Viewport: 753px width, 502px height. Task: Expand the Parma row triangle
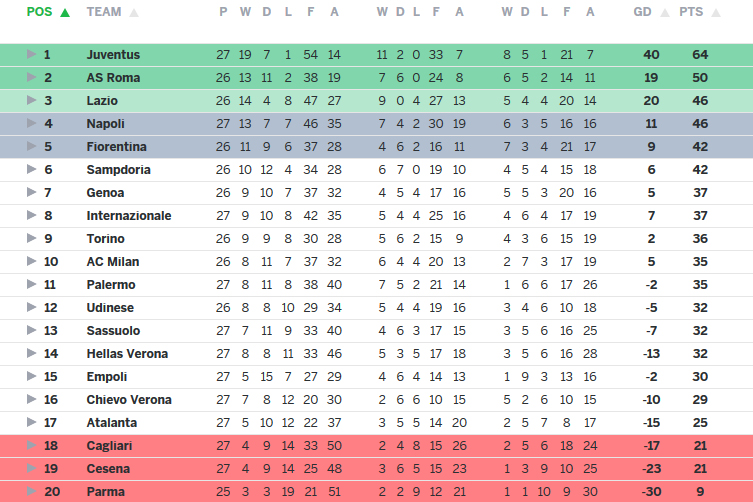tap(31, 491)
